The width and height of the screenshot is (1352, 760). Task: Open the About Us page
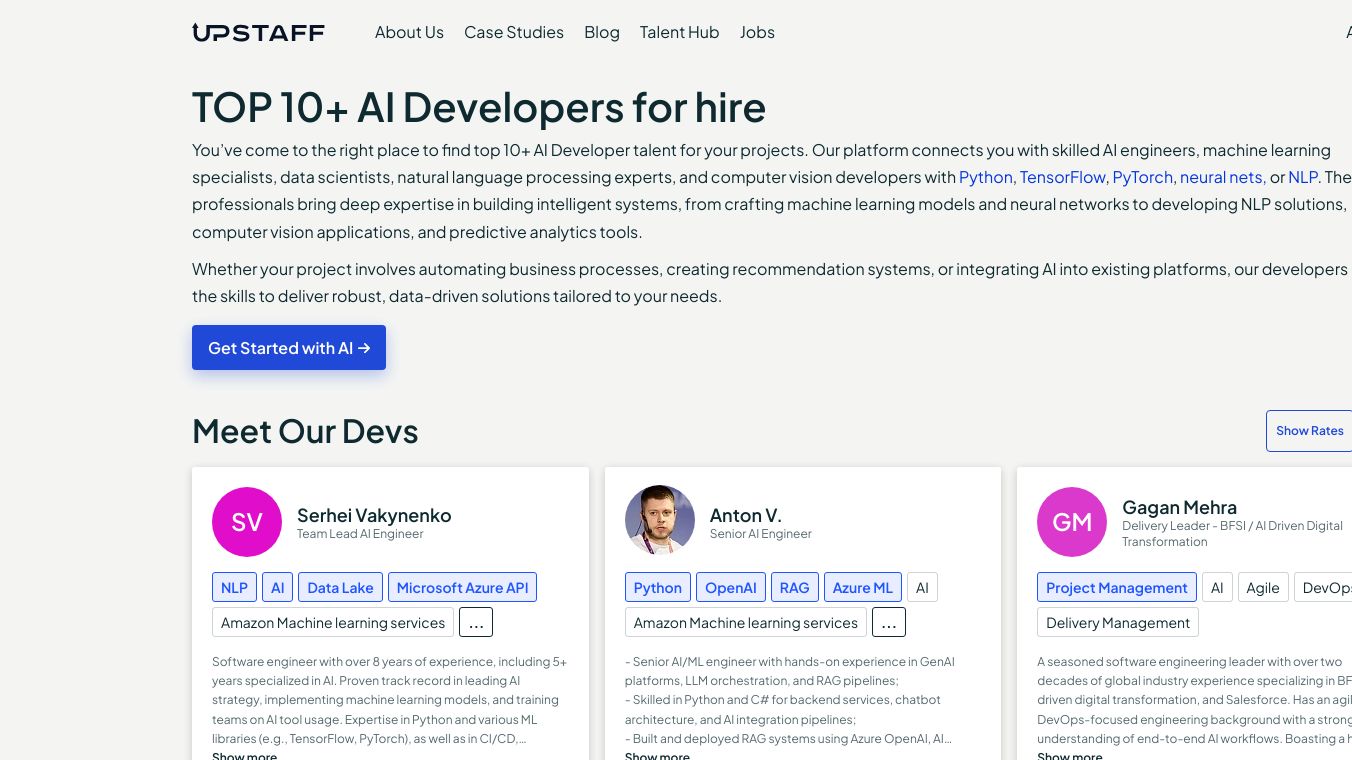pyautogui.click(x=409, y=32)
